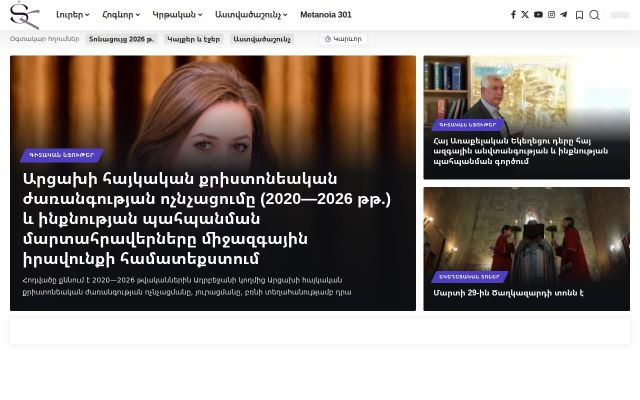Open the site logo home link
640x400 pixels.
pos(25,15)
